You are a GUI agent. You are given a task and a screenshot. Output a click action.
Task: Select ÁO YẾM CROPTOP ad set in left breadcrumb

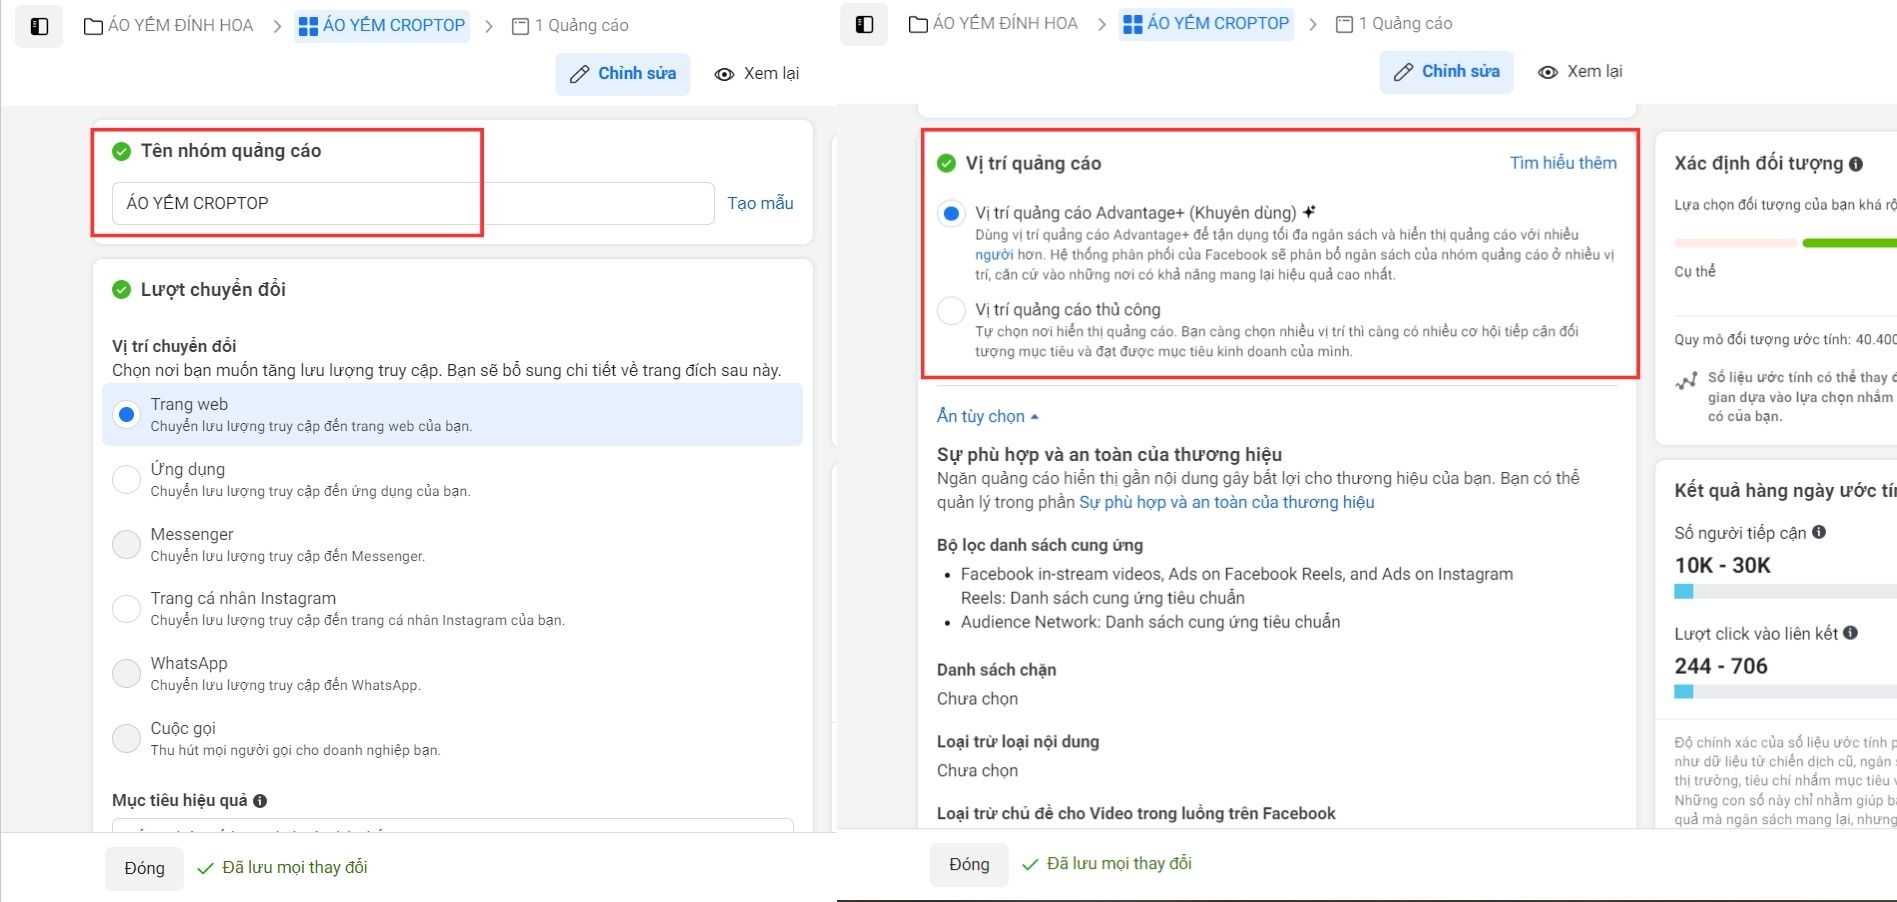[x=382, y=26]
